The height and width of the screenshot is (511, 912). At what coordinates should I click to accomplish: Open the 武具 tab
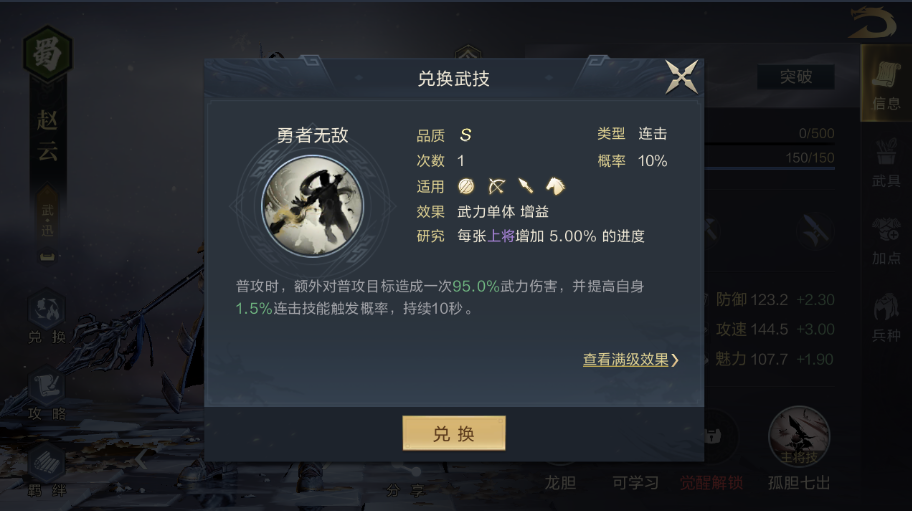(886, 163)
